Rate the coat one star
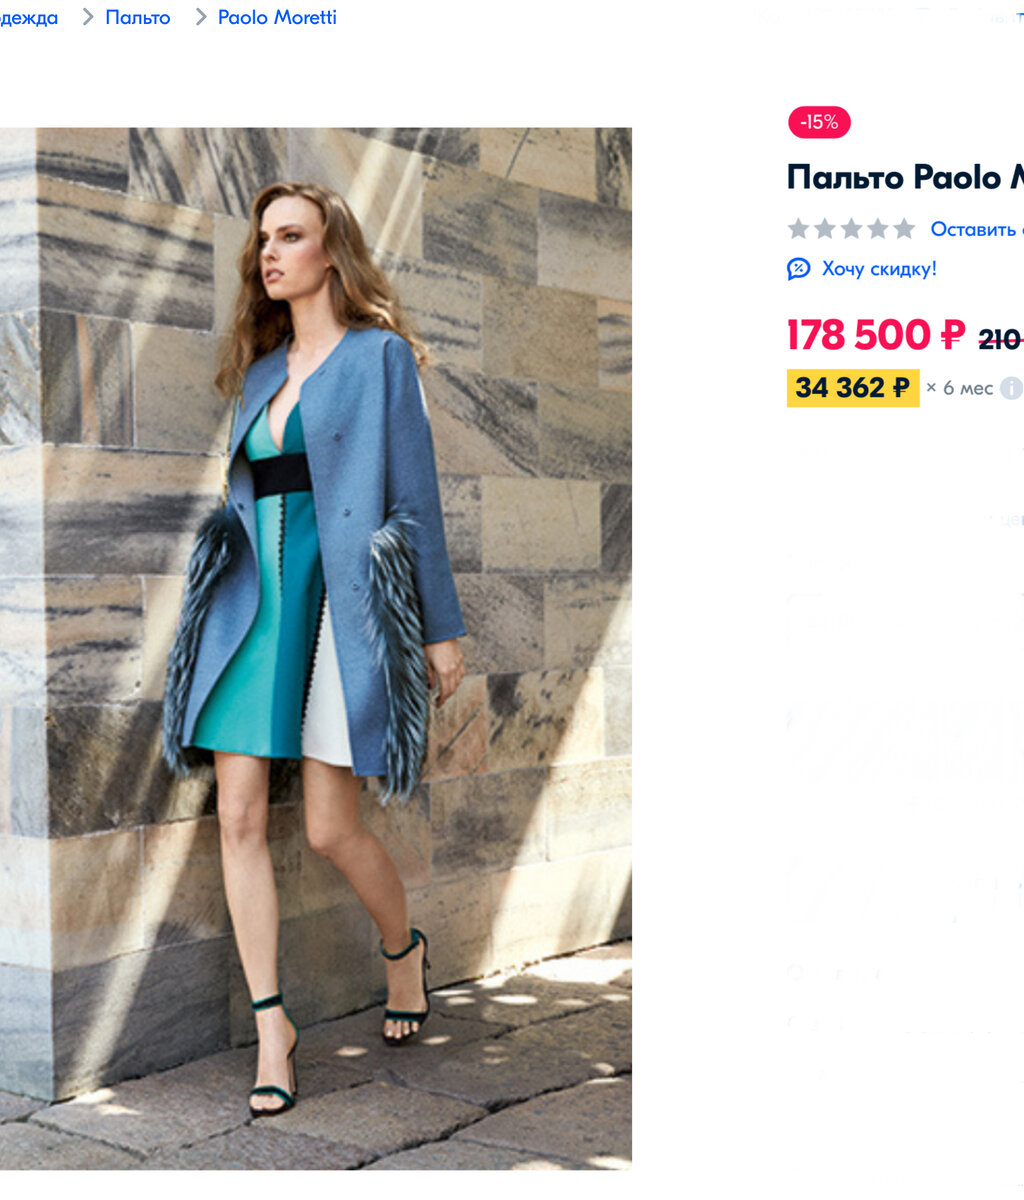The image size is (1024, 1200). [798, 229]
